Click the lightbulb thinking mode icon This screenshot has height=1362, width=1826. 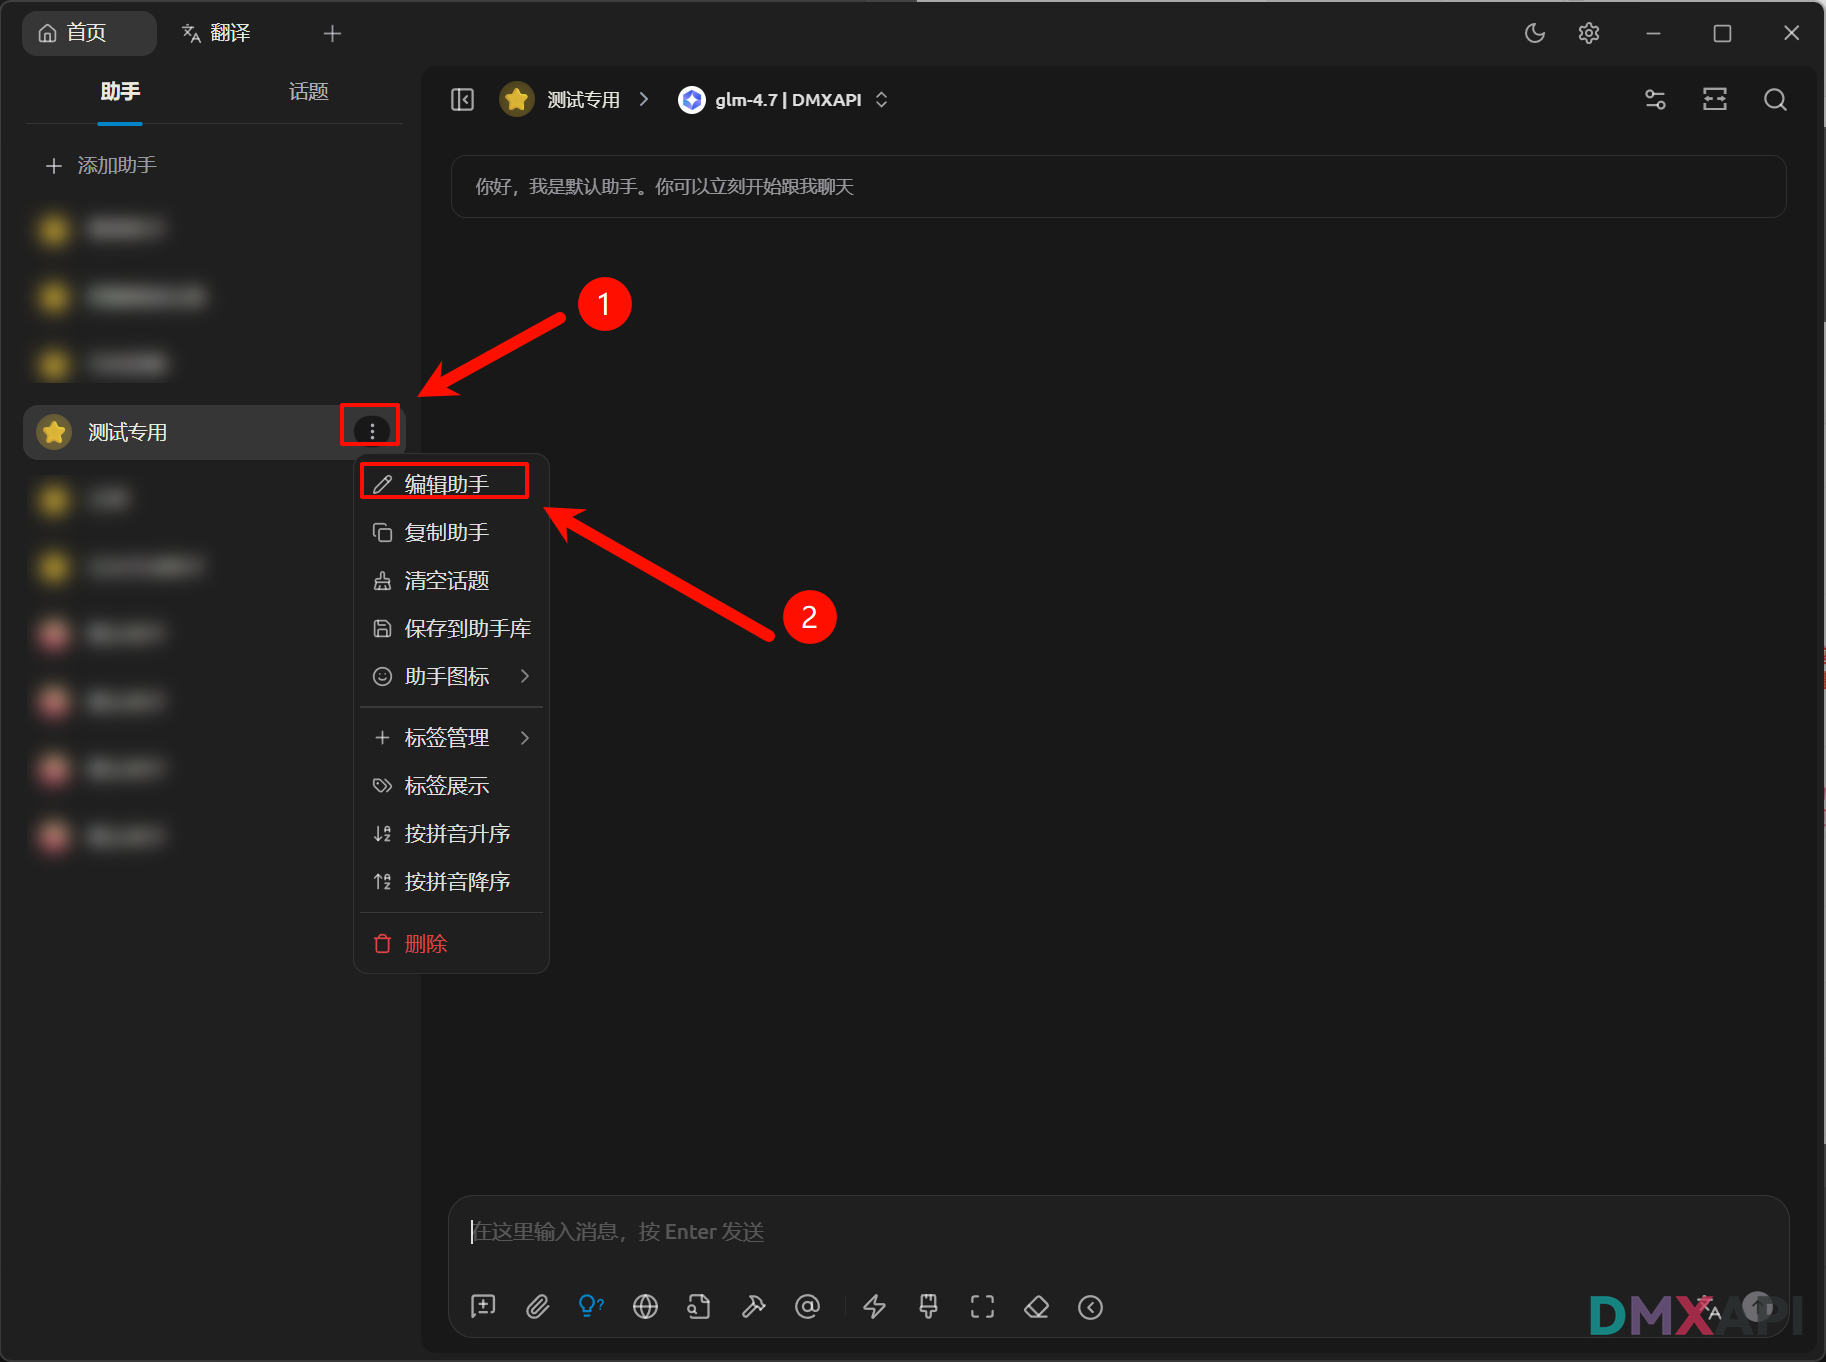tap(591, 1306)
